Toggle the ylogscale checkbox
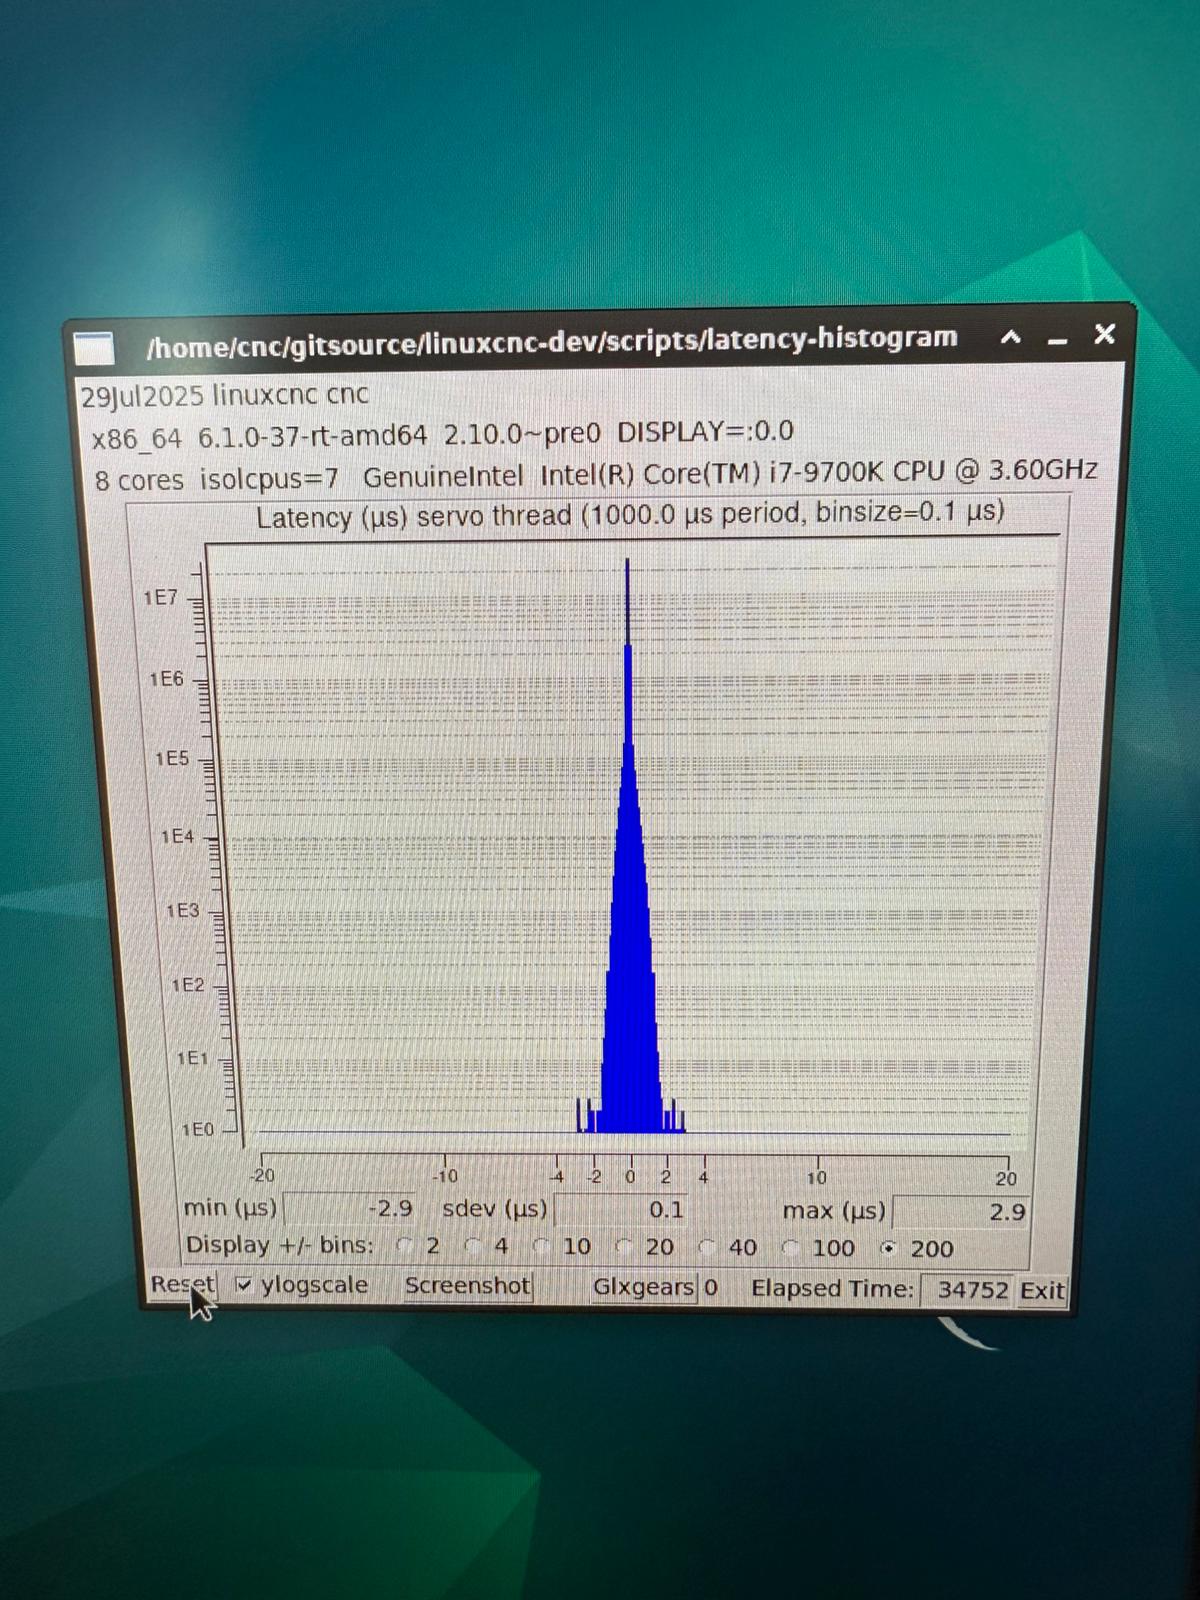This screenshot has width=1200, height=1600. point(244,1285)
